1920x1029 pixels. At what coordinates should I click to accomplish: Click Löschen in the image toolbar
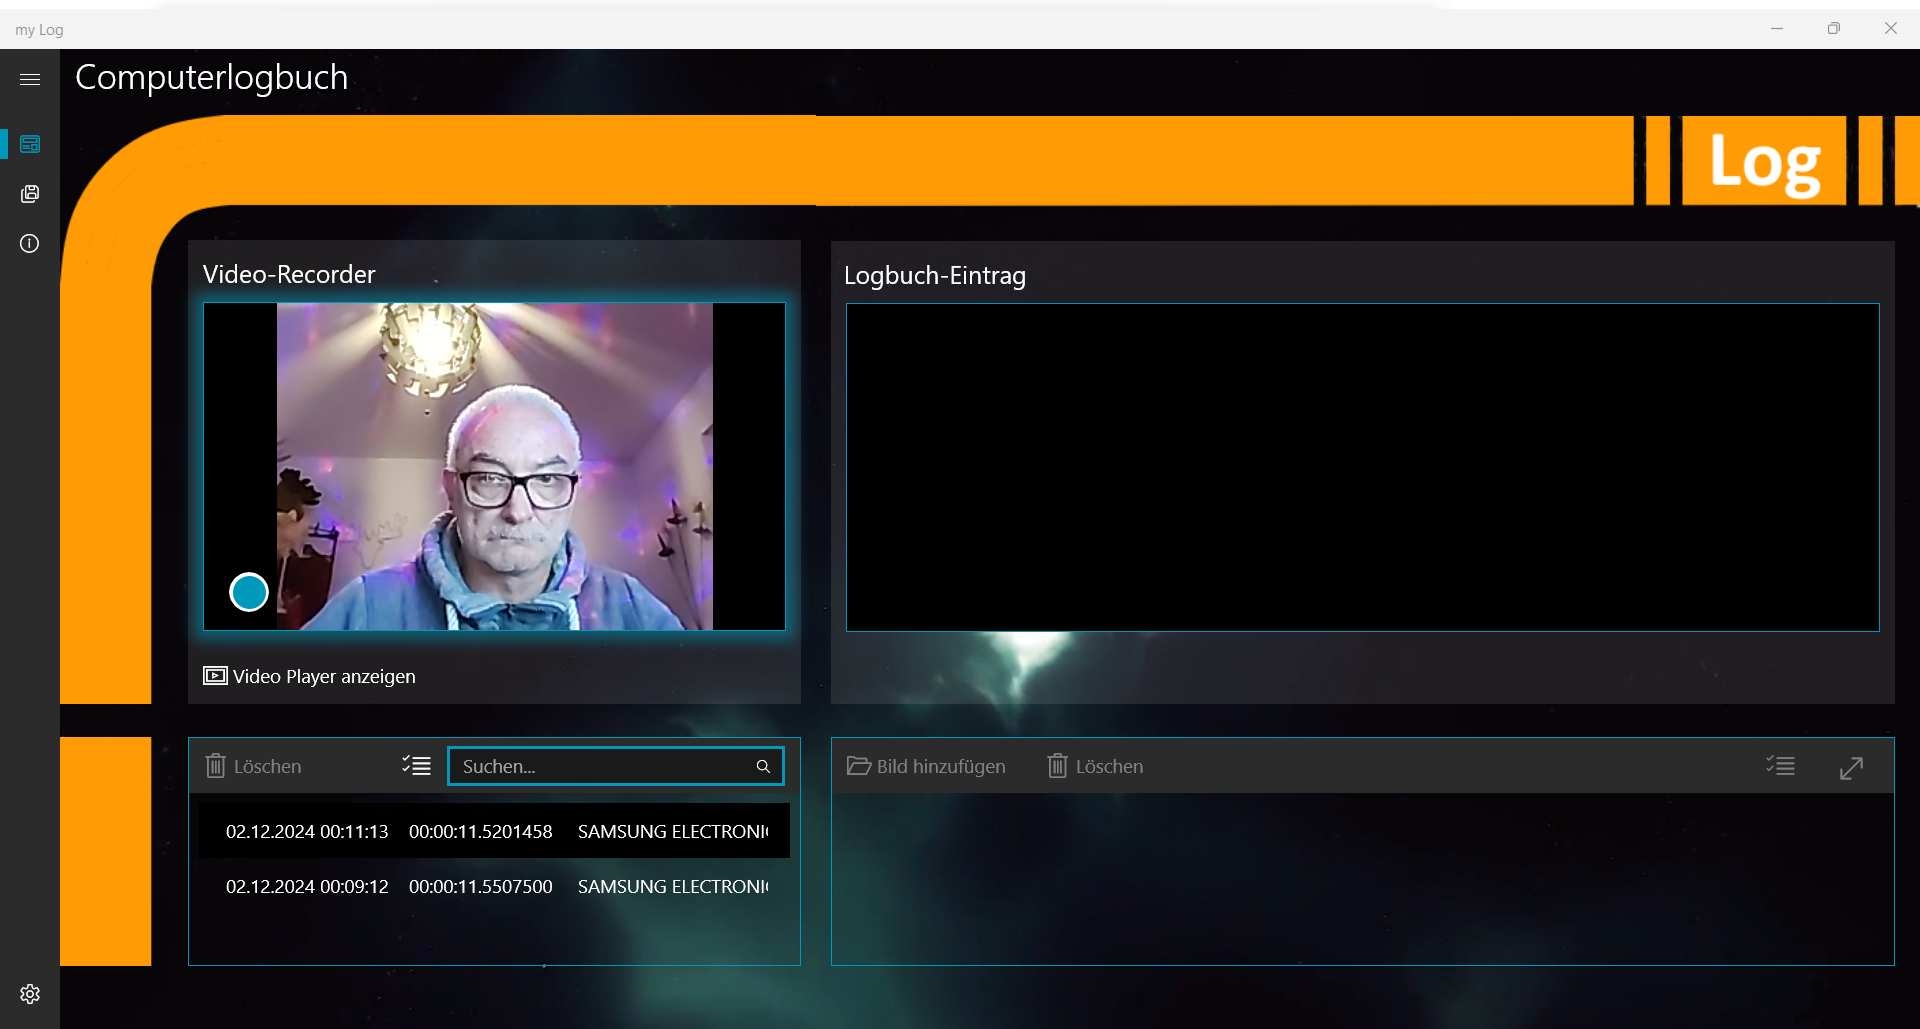click(1095, 767)
